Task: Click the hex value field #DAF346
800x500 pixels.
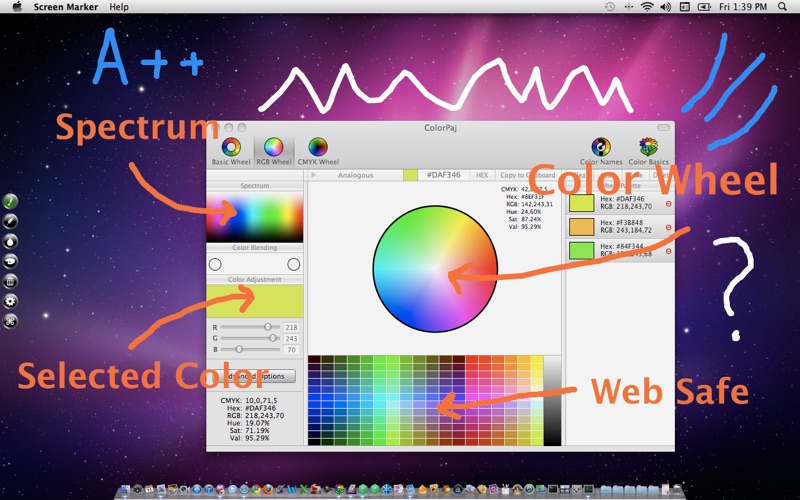Action: (x=443, y=175)
